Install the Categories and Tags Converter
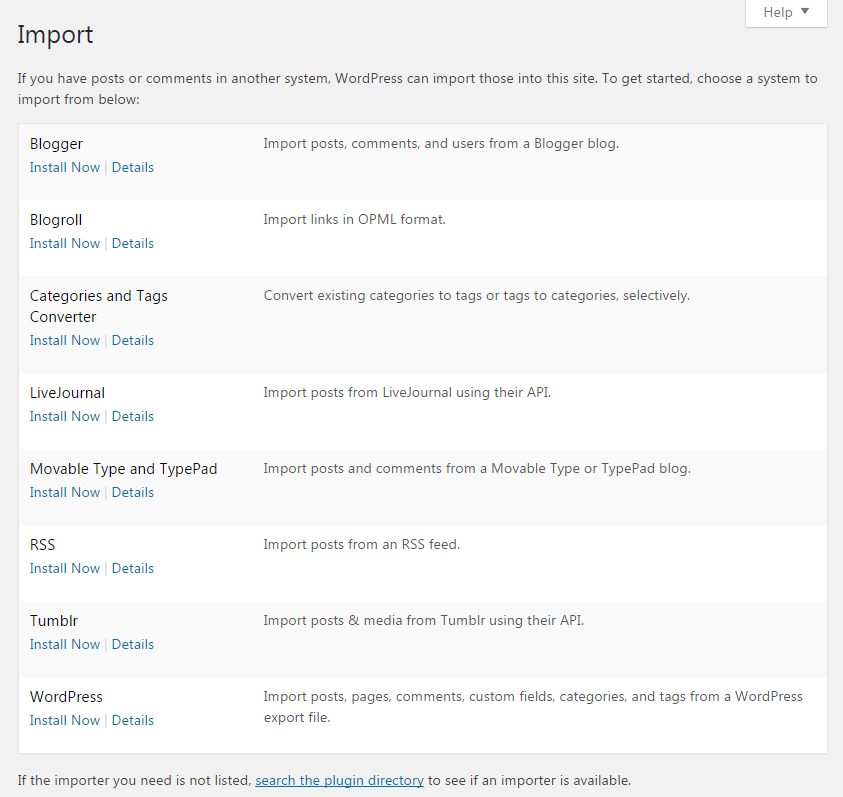 (64, 340)
